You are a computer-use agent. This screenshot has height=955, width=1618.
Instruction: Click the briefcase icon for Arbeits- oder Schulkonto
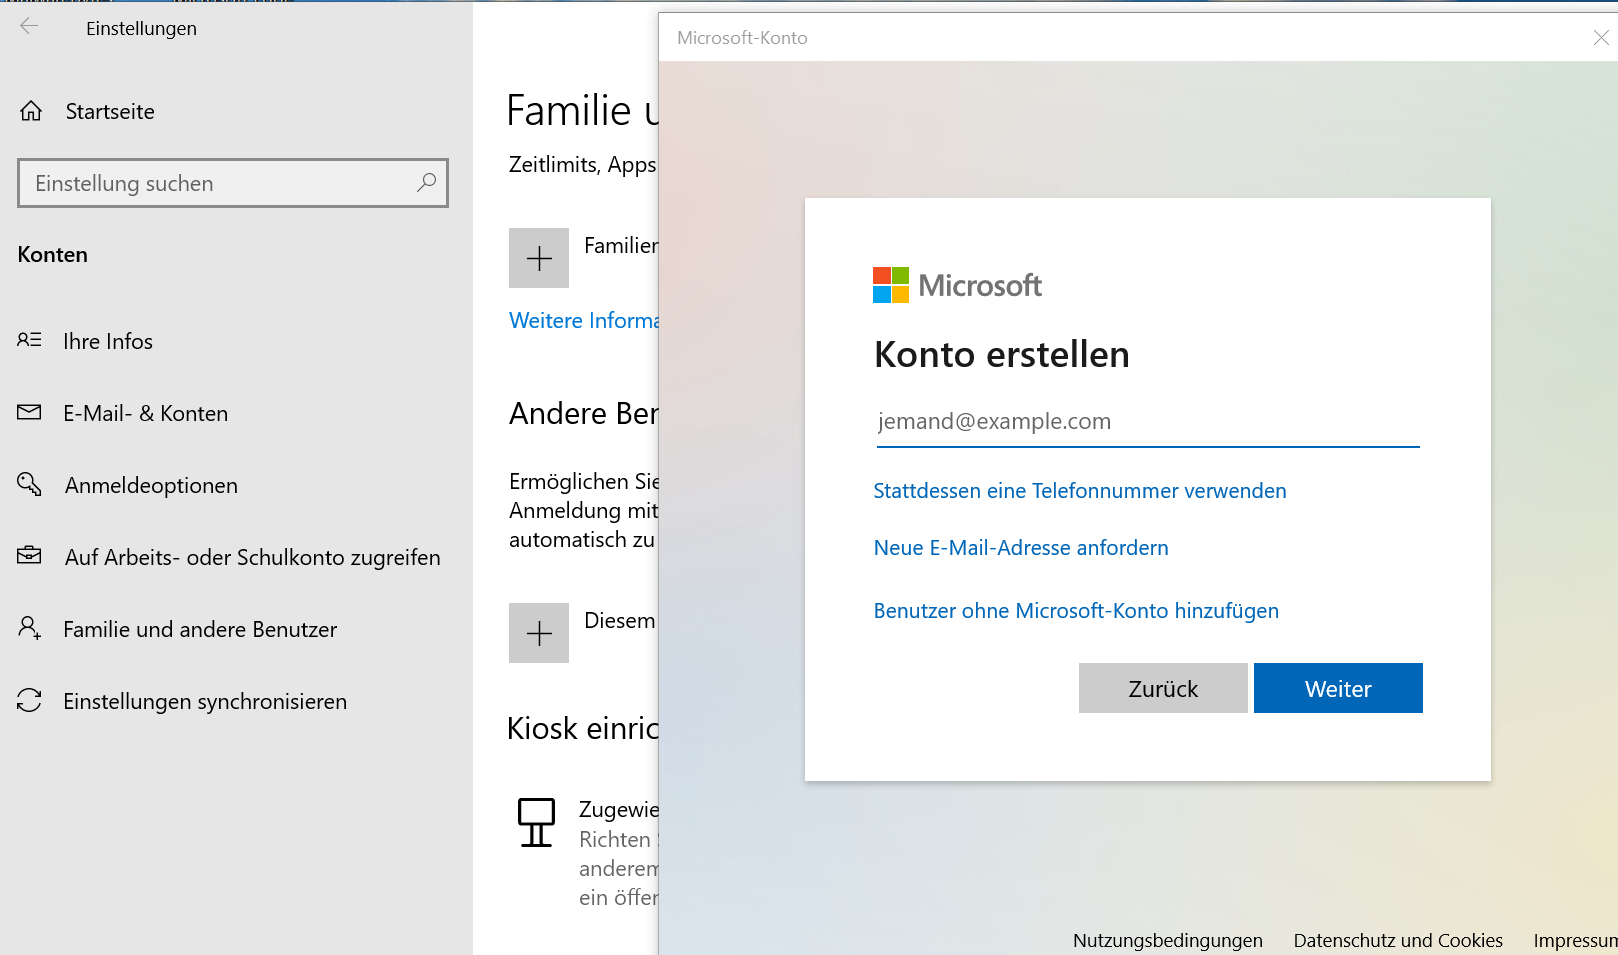point(29,555)
